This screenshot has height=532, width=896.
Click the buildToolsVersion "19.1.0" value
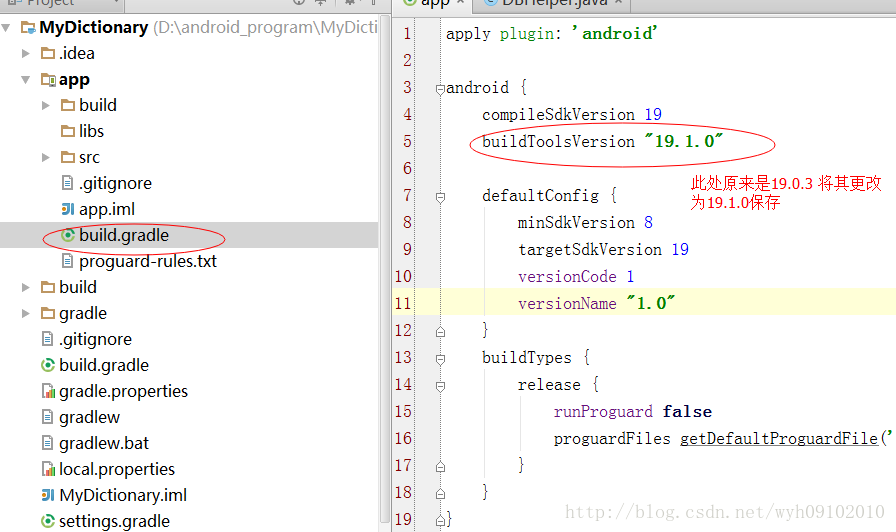[x=683, y=141]
